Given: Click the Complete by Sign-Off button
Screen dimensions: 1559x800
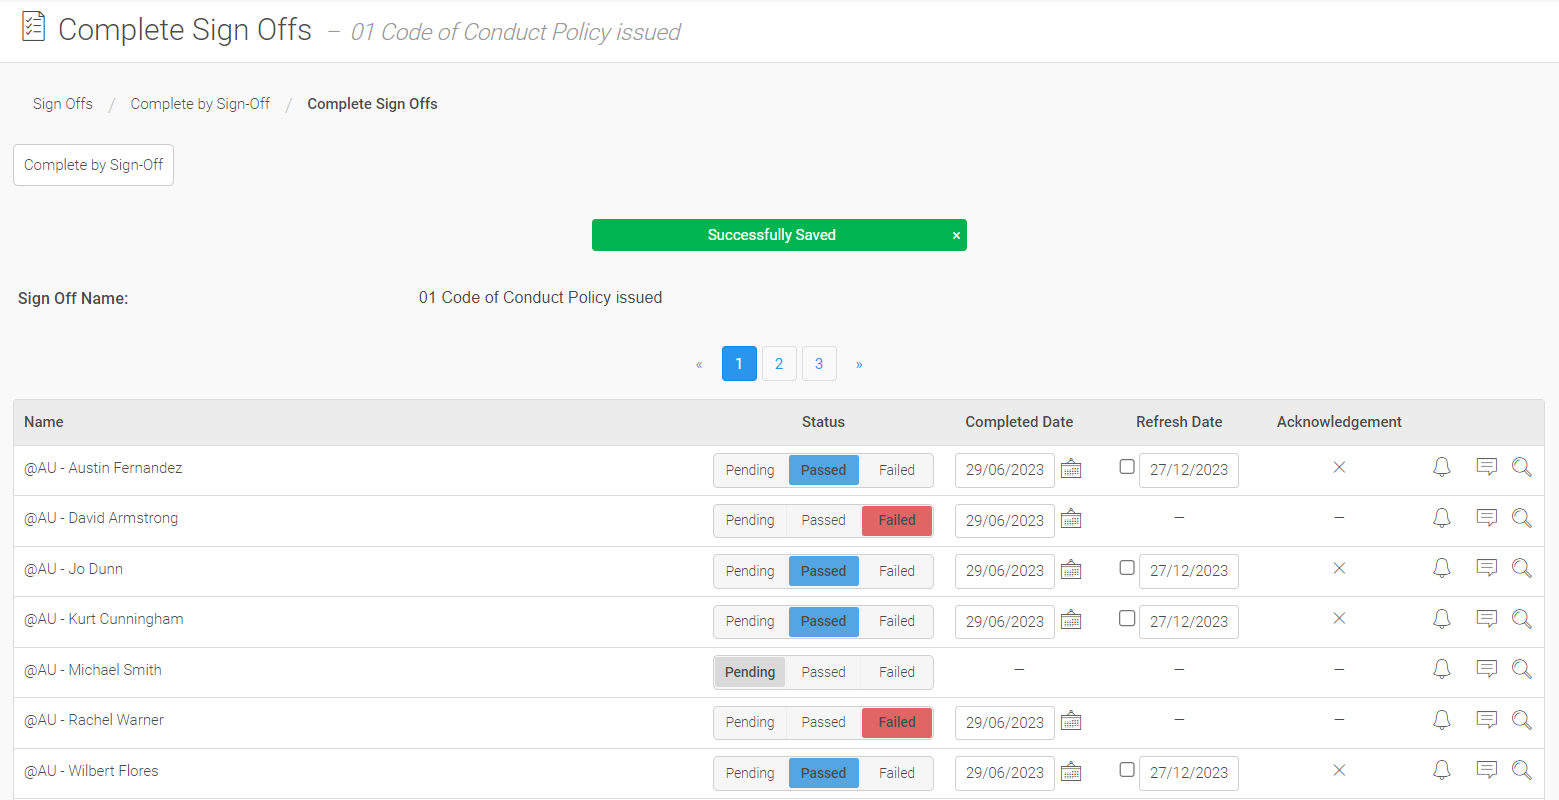Looking at the screenshot, I should [x=93, y=165].
